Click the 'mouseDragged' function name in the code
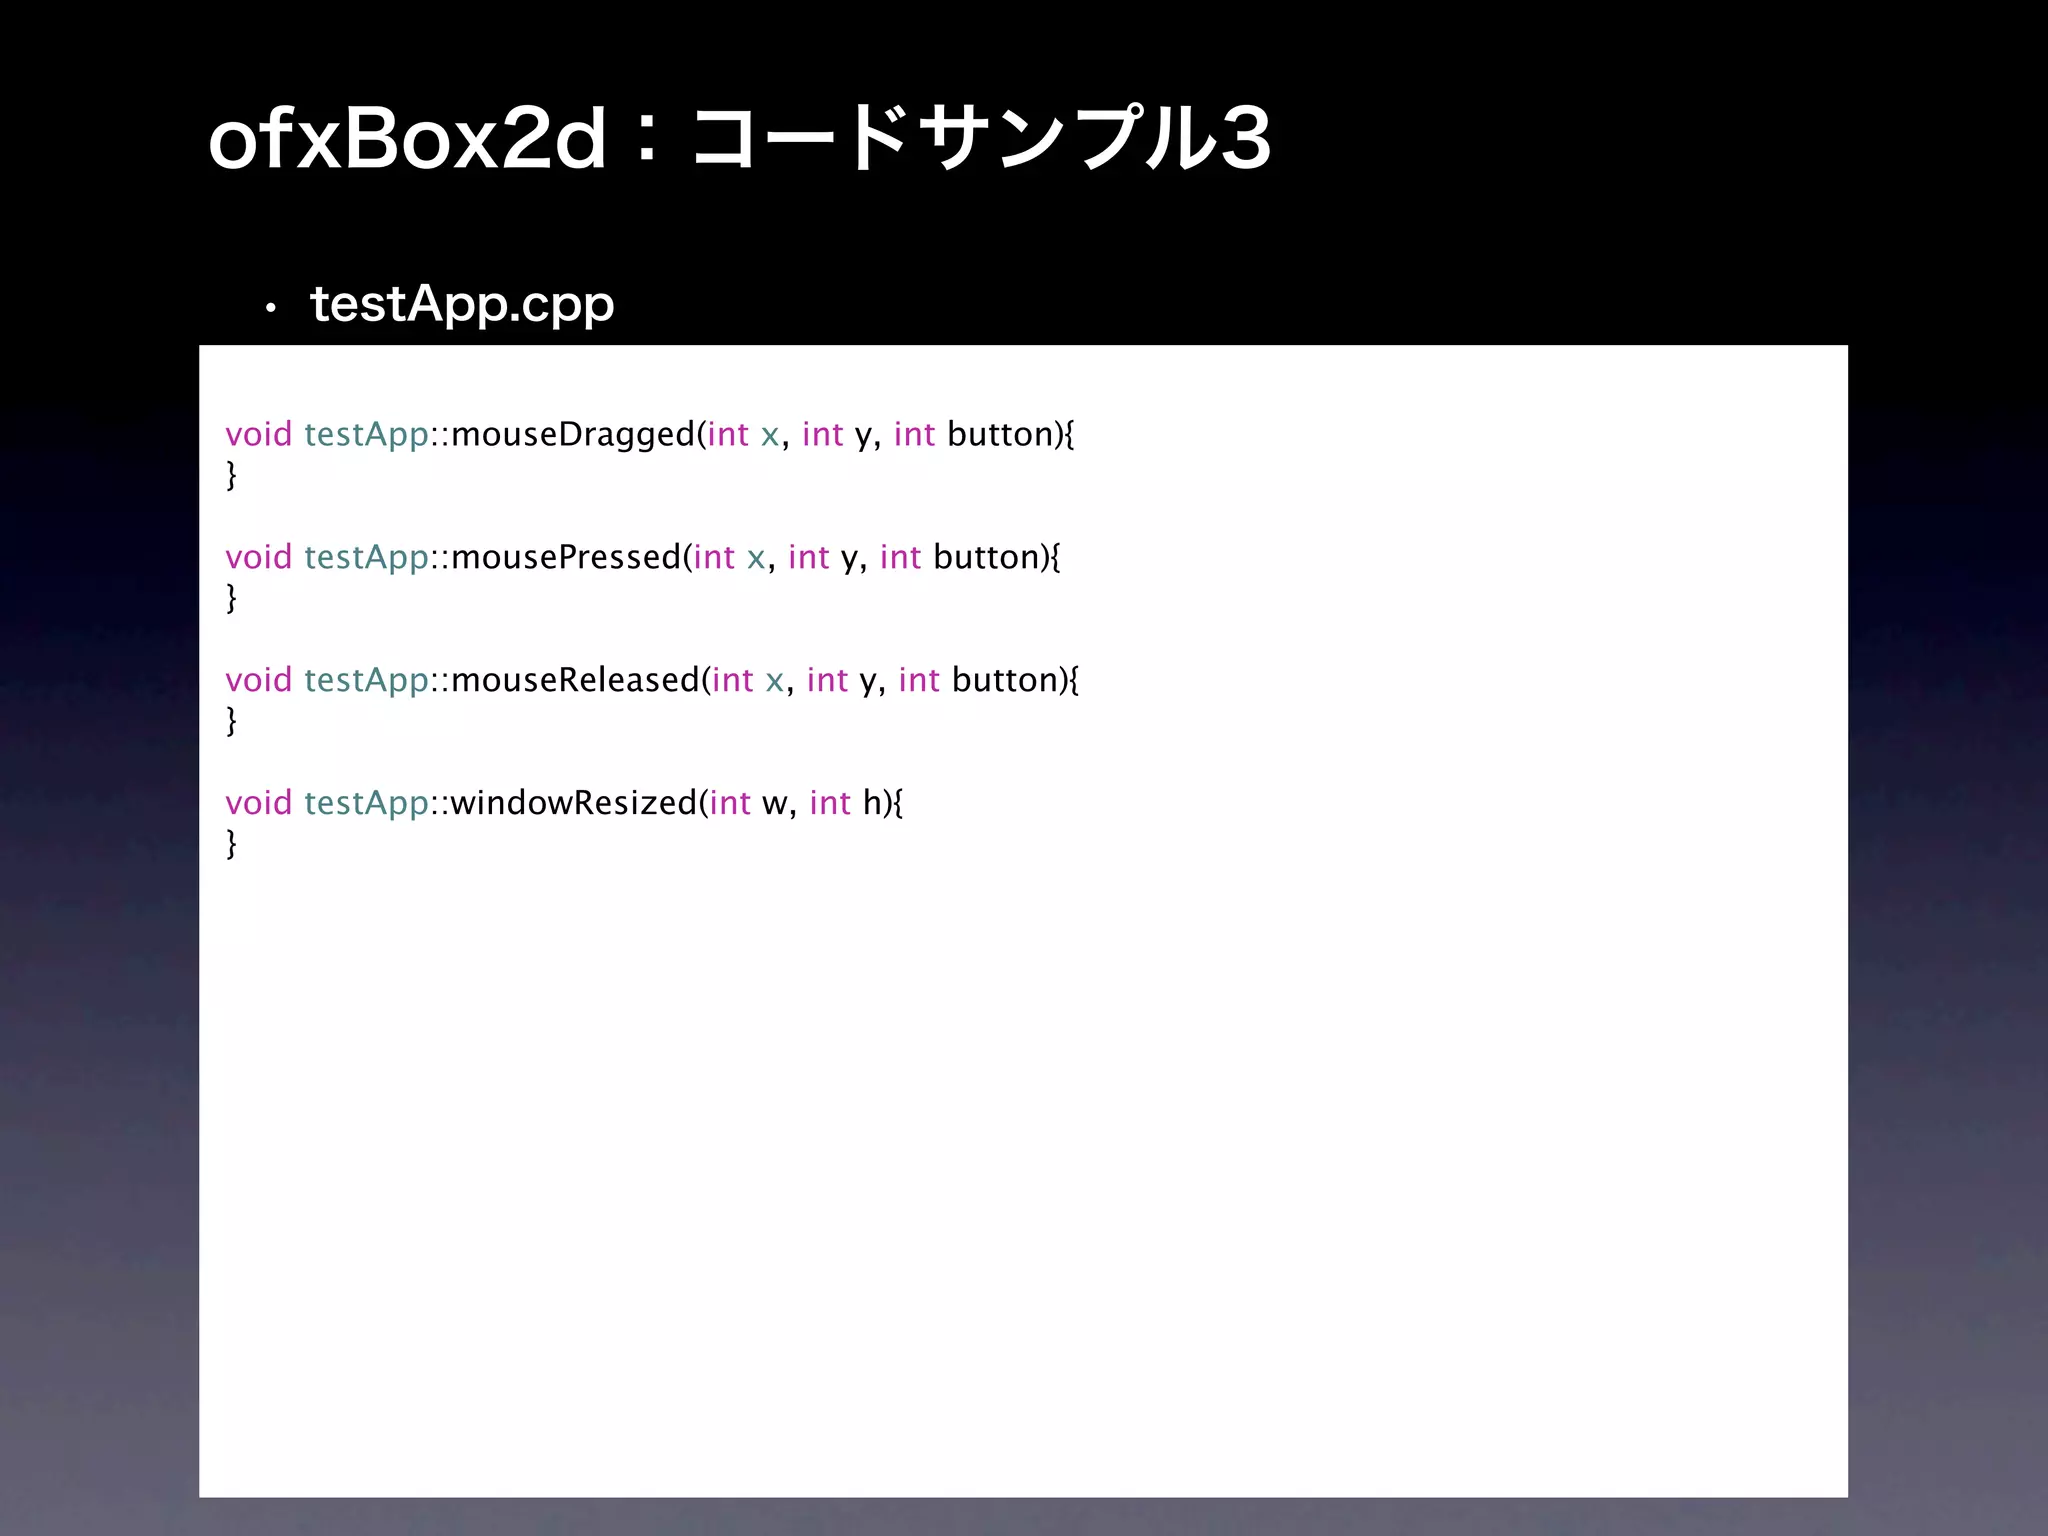Image resolution: width=2048 pixels, height=1536 pixels. [x=573, y=435]
